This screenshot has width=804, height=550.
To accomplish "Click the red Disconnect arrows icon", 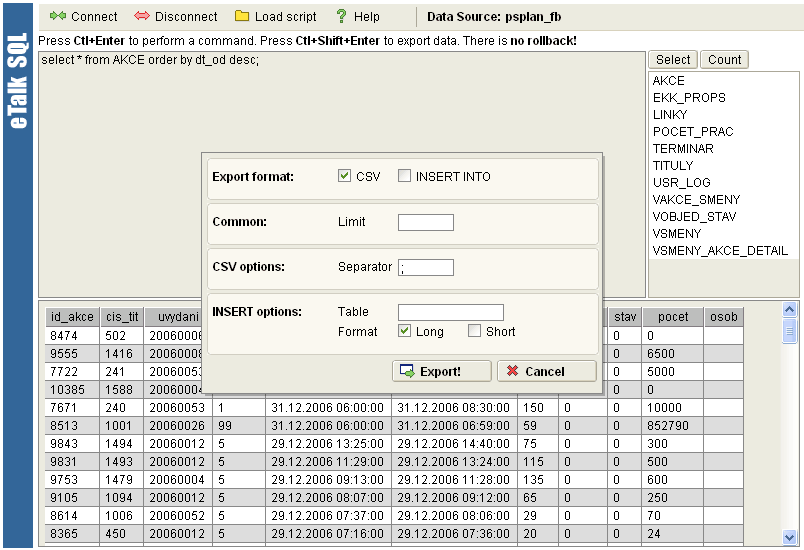I will point(142,17).
